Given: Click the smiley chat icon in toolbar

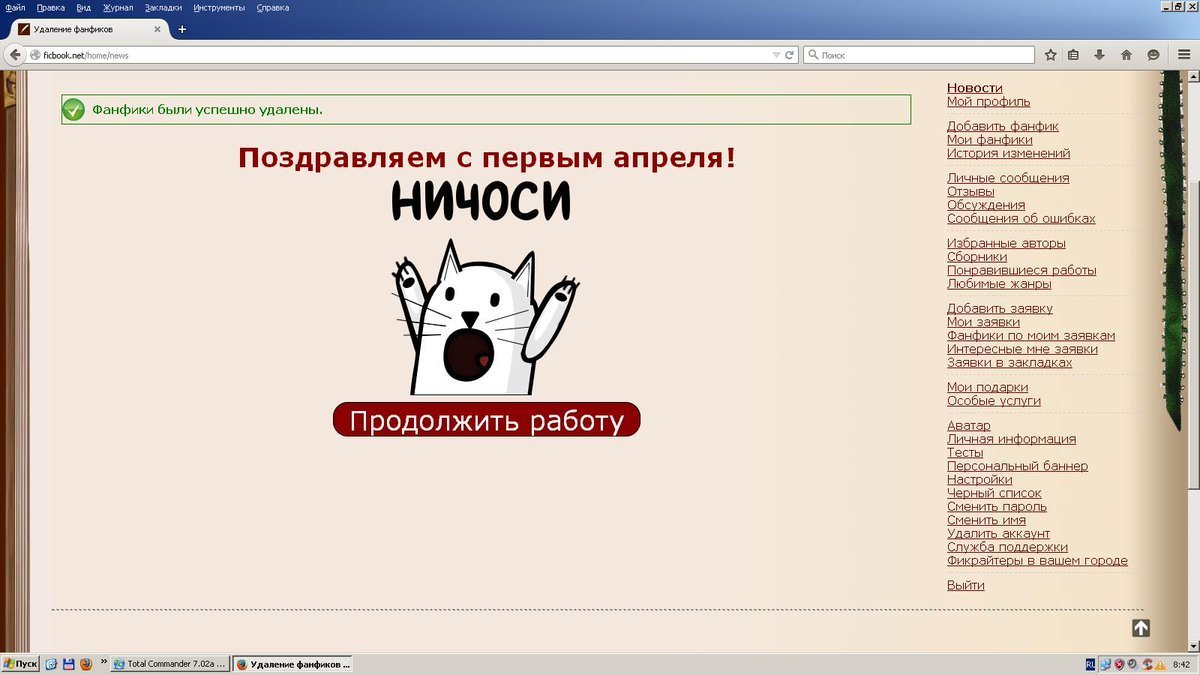Looking at the screenshot, I should pyautogui.click(x=1153, y=55).
